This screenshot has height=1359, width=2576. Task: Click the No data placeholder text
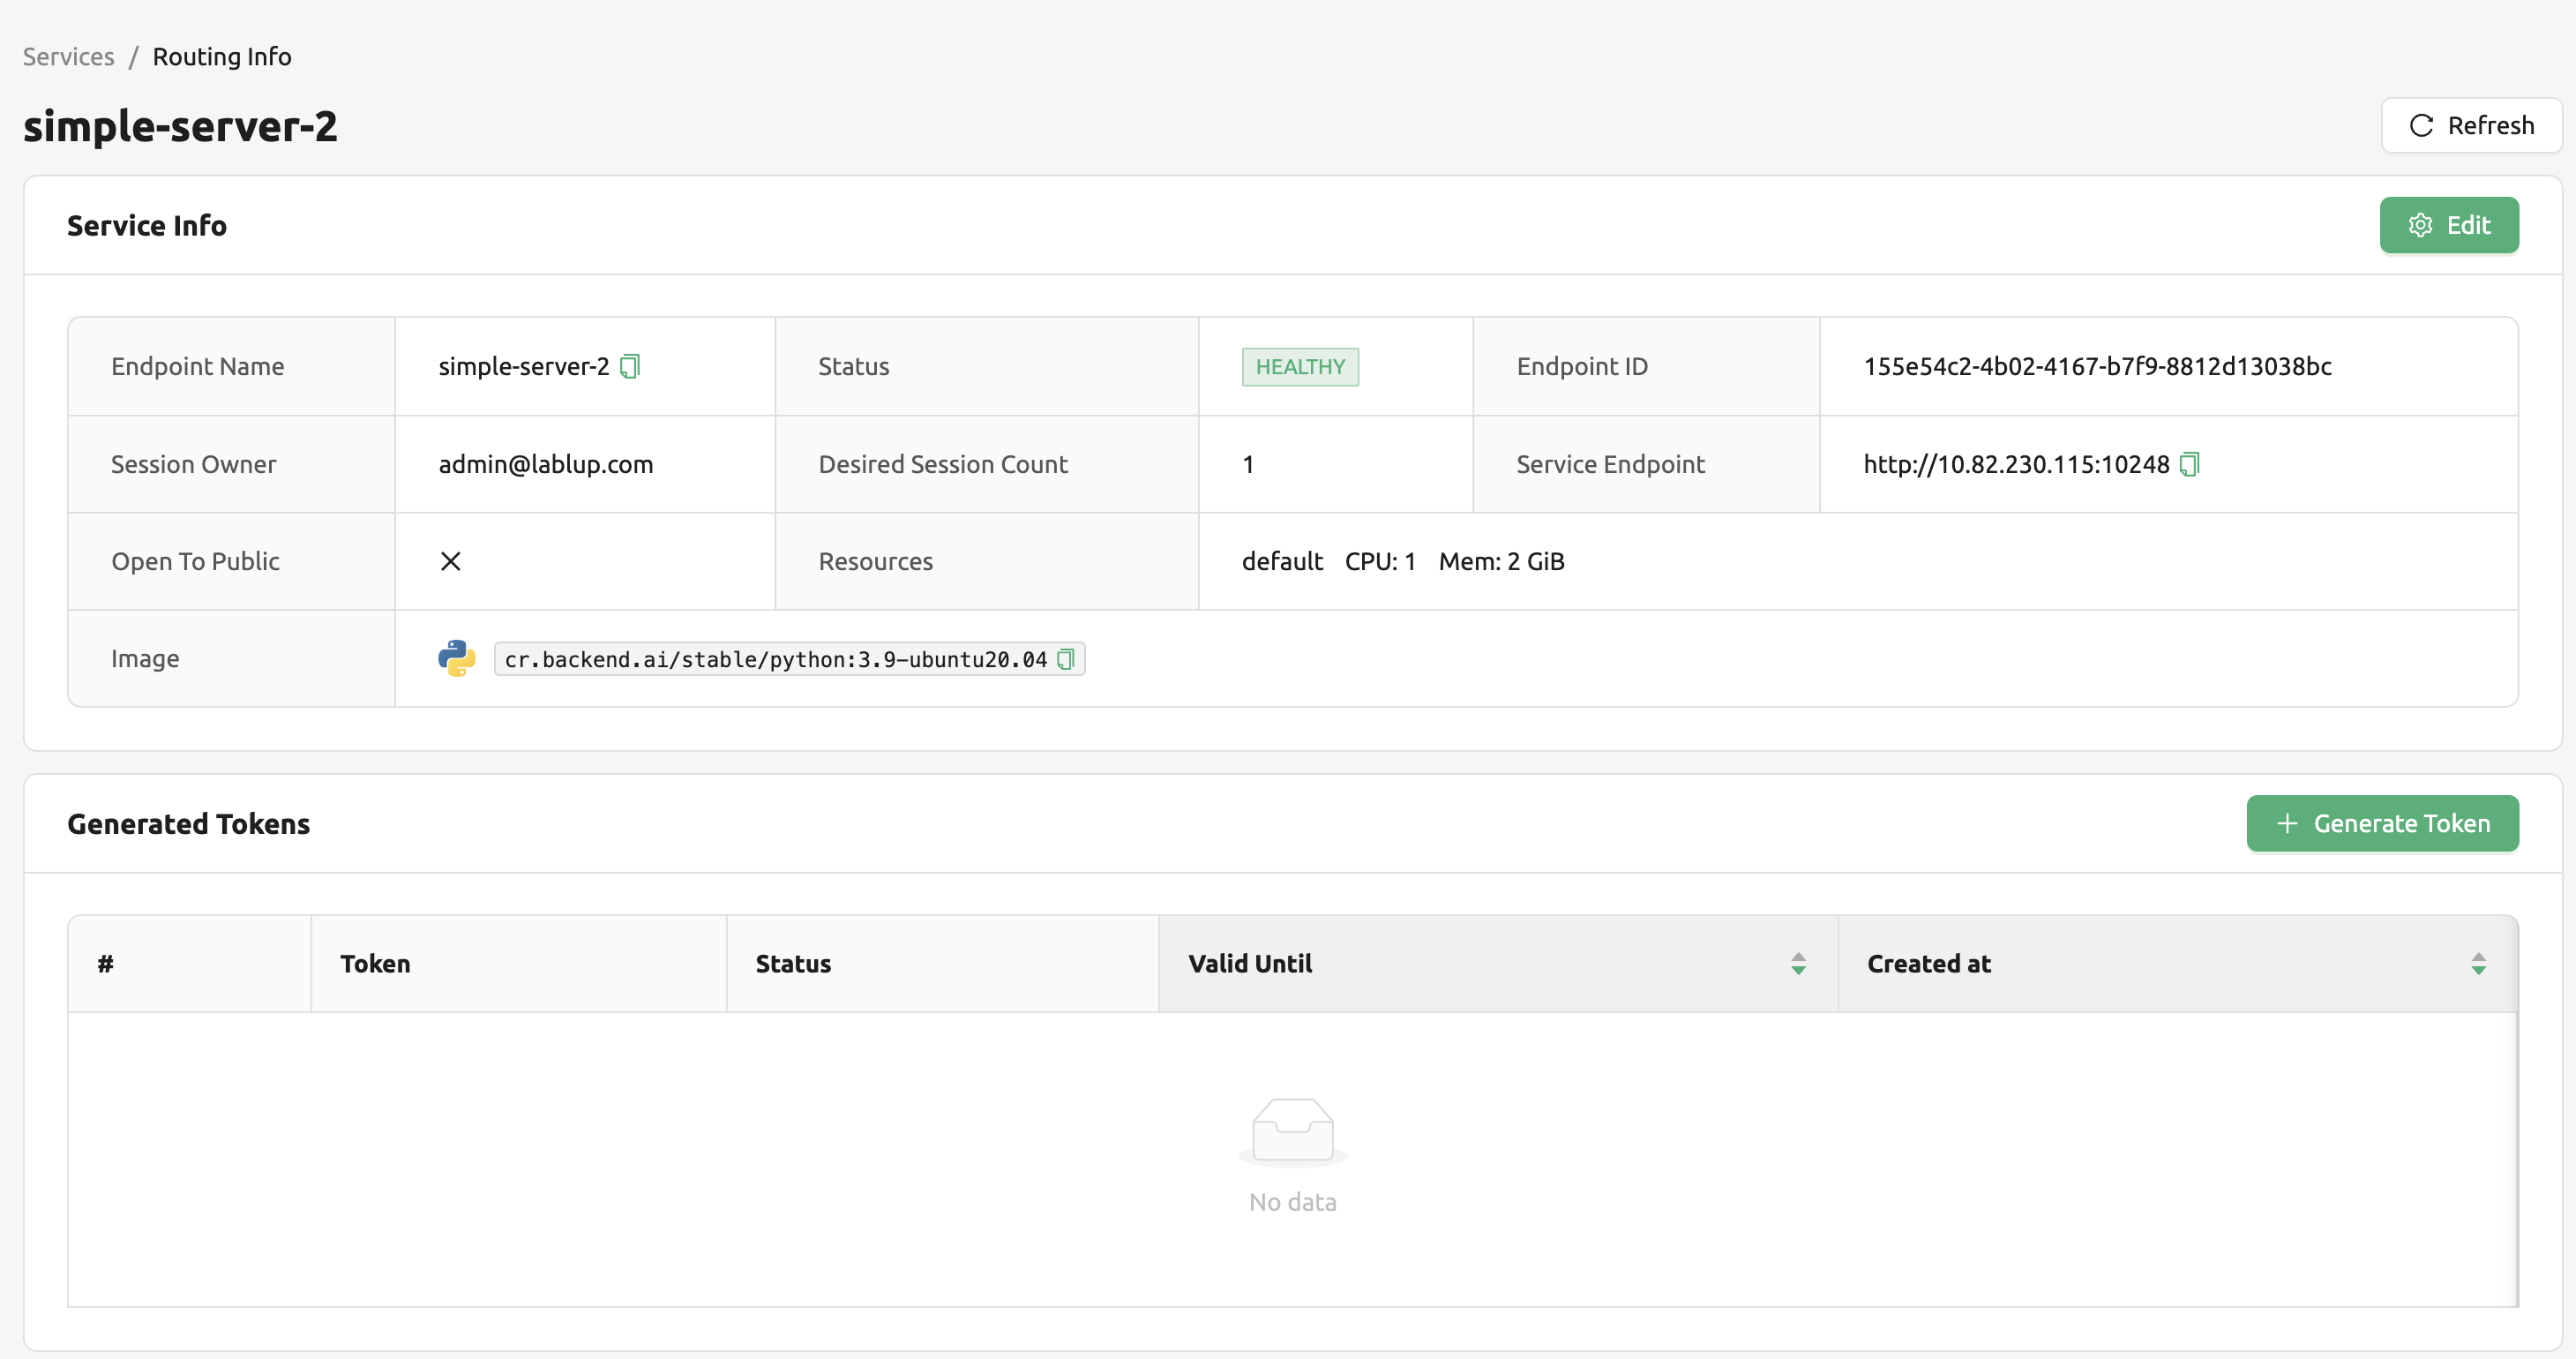(x=1293, y=1203)
